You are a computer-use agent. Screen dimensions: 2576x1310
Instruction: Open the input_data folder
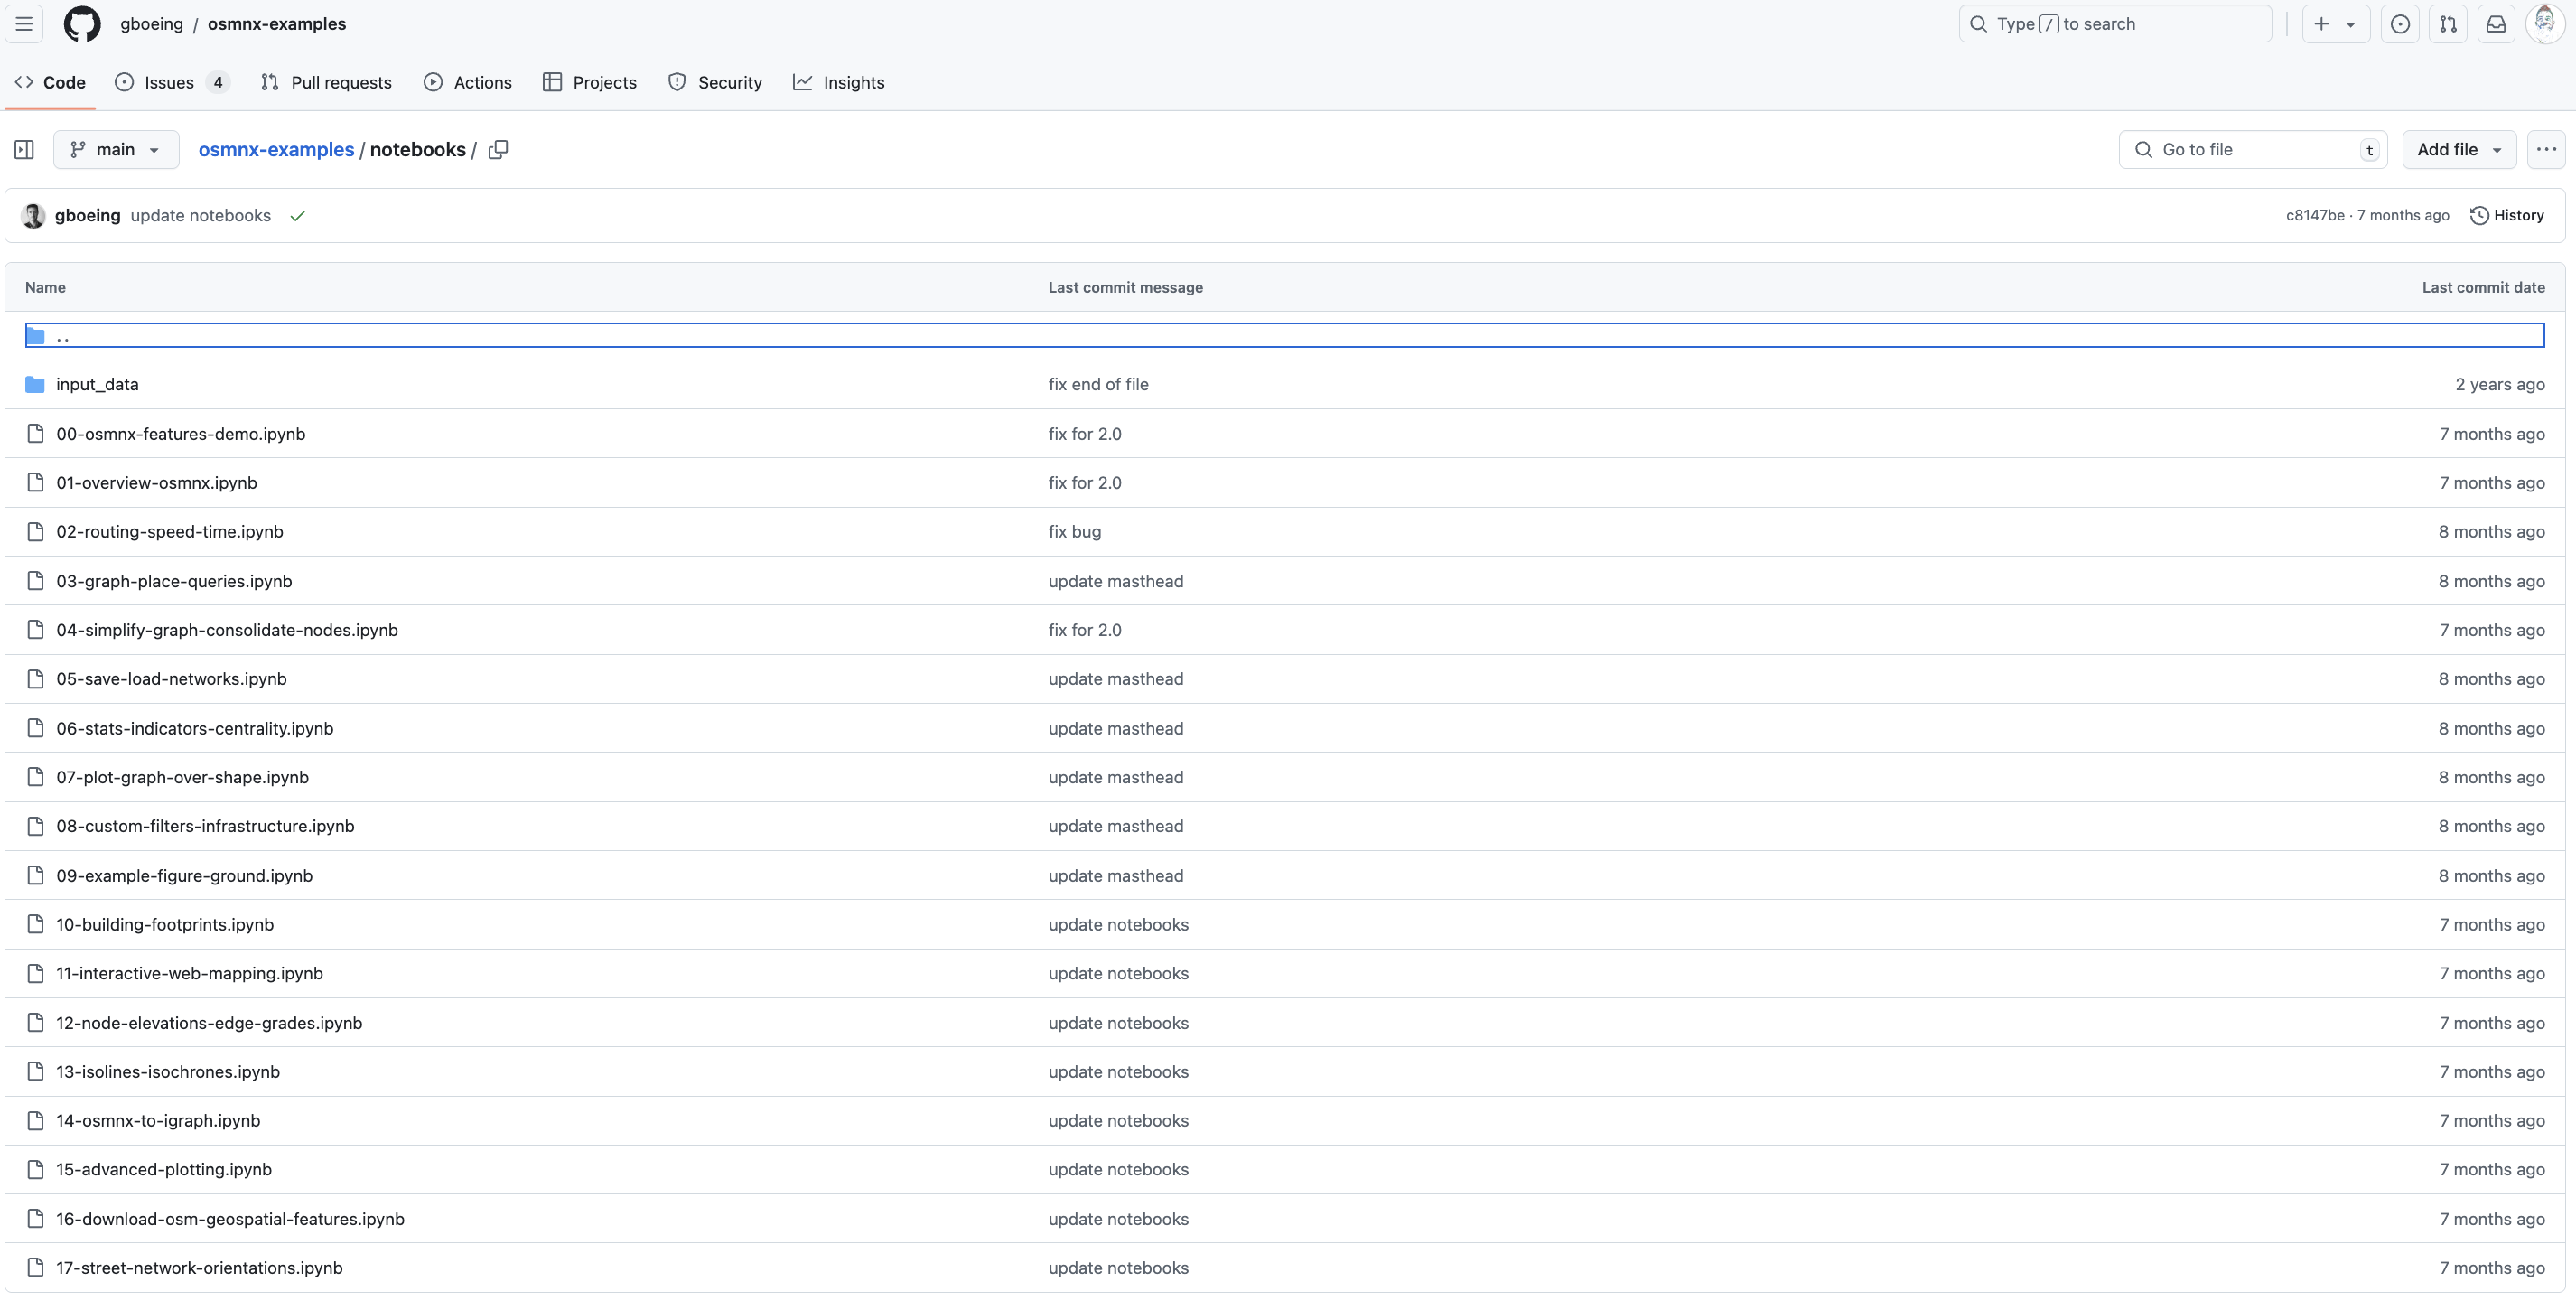click(97, 384)
